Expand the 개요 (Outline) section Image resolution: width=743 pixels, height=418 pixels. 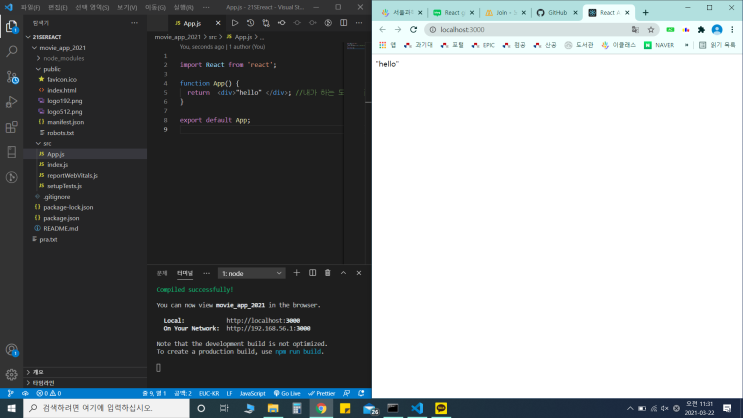coord(85,373)
